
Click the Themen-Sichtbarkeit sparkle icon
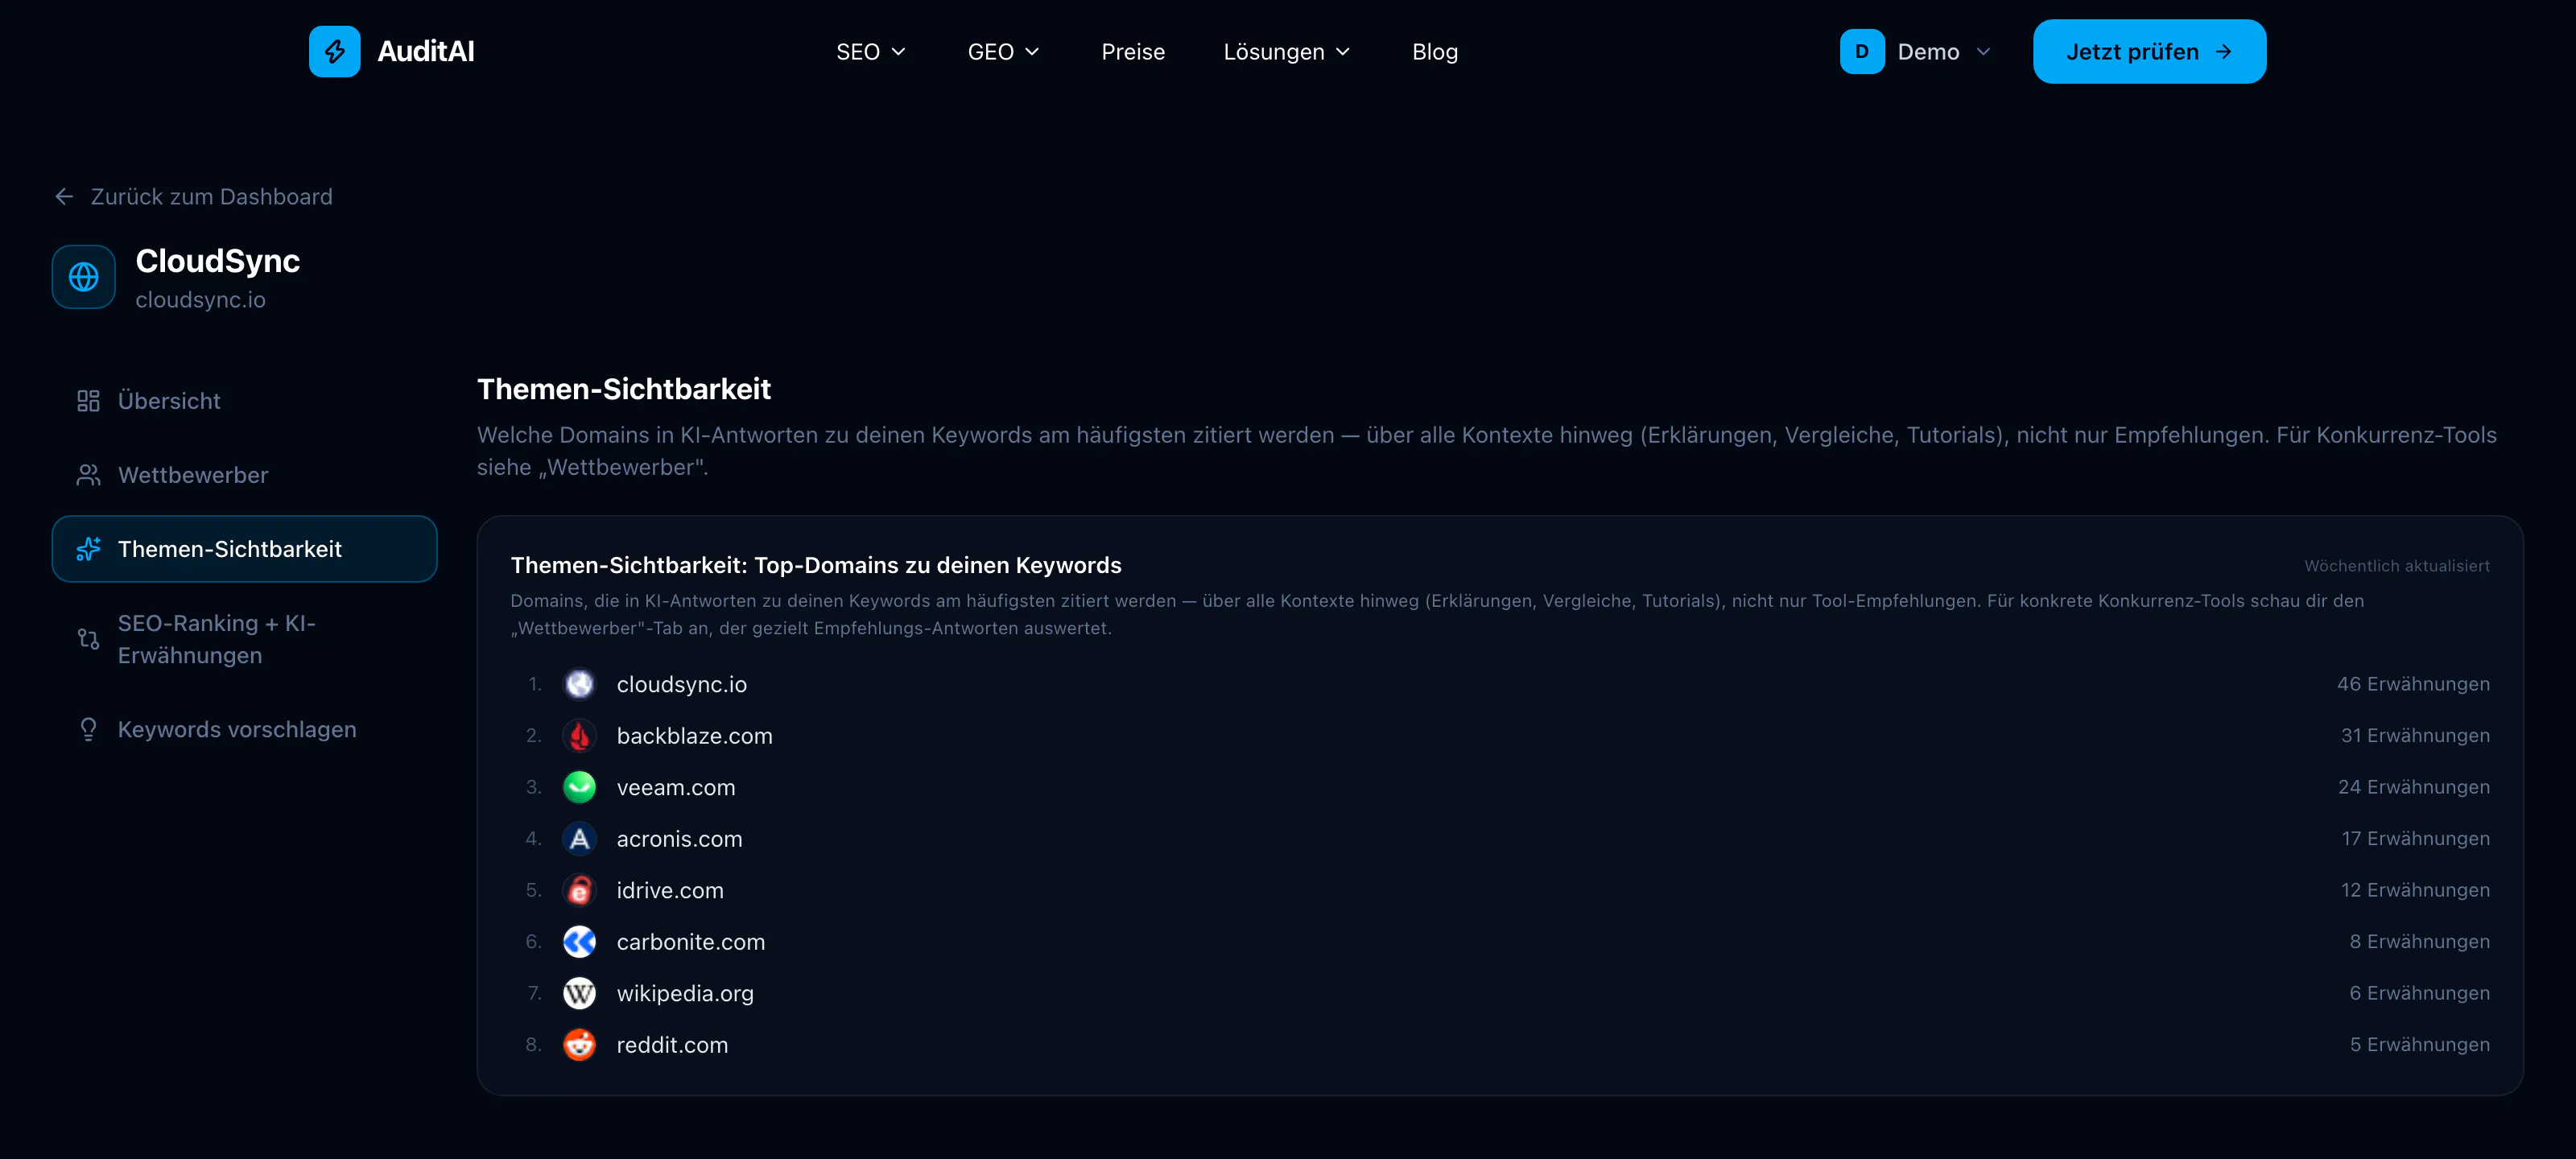coord(88,548)
